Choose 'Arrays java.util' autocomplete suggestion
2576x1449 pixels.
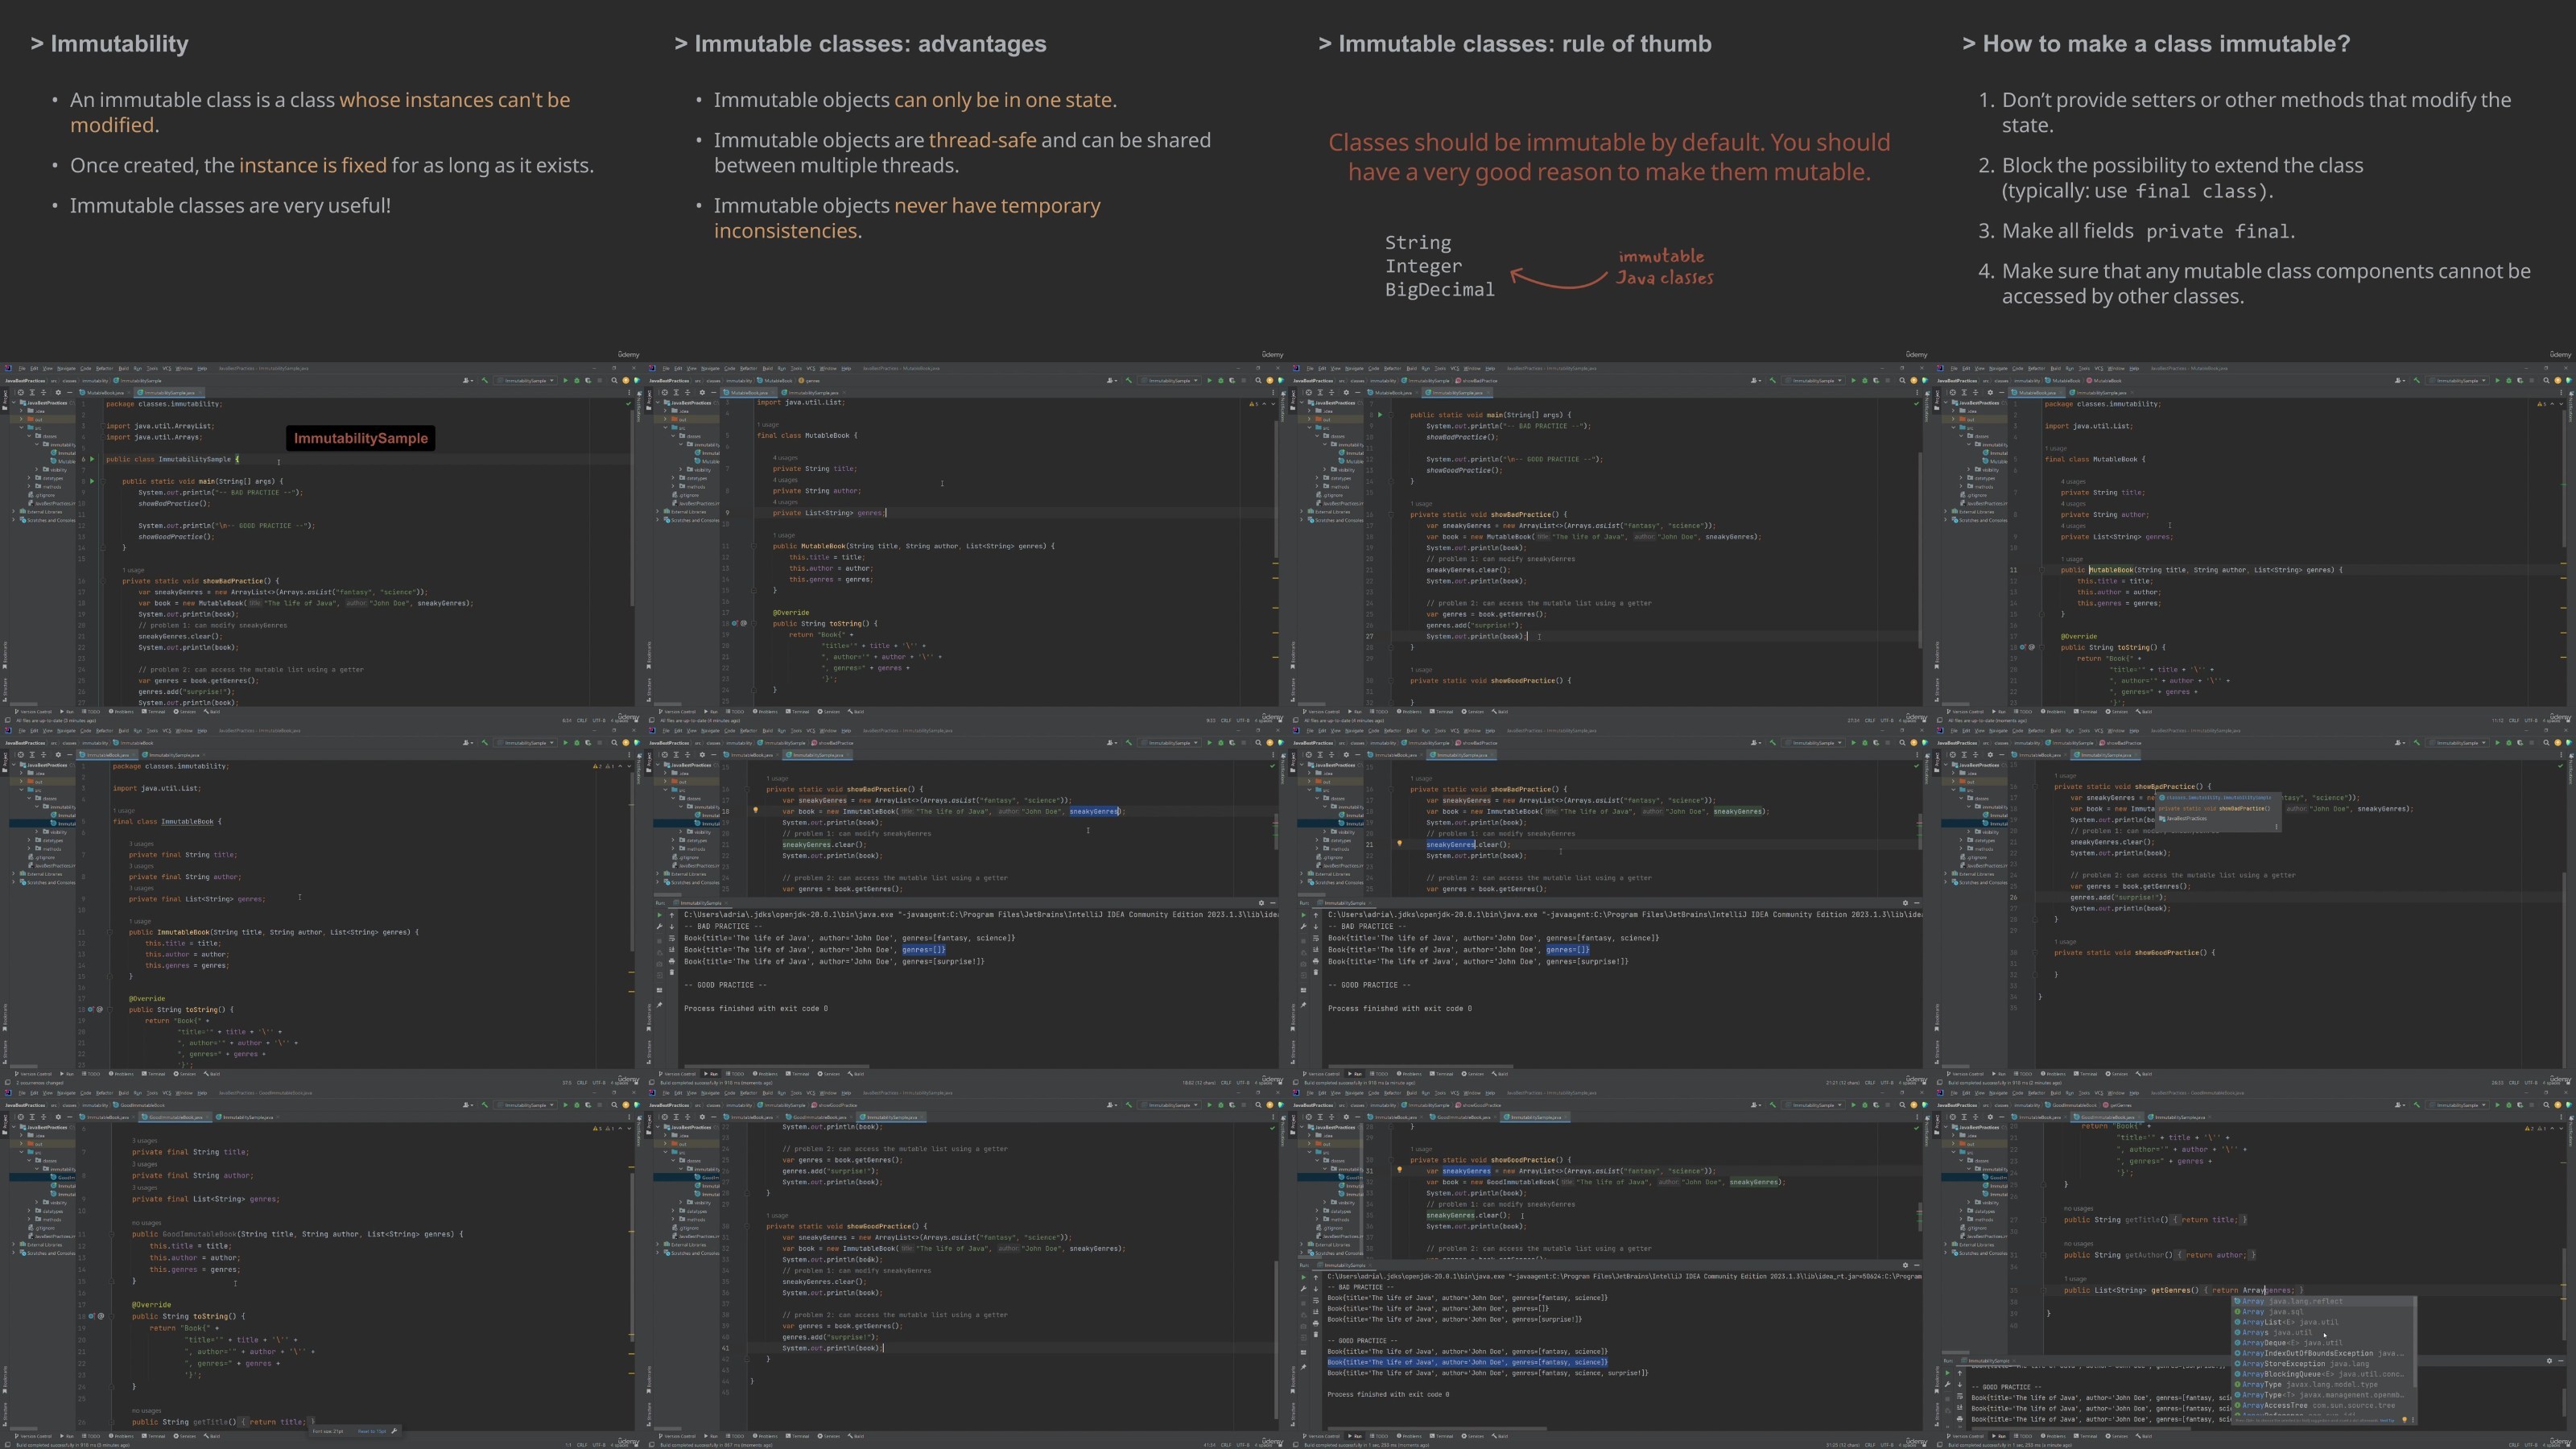tap(2324, 1333)
